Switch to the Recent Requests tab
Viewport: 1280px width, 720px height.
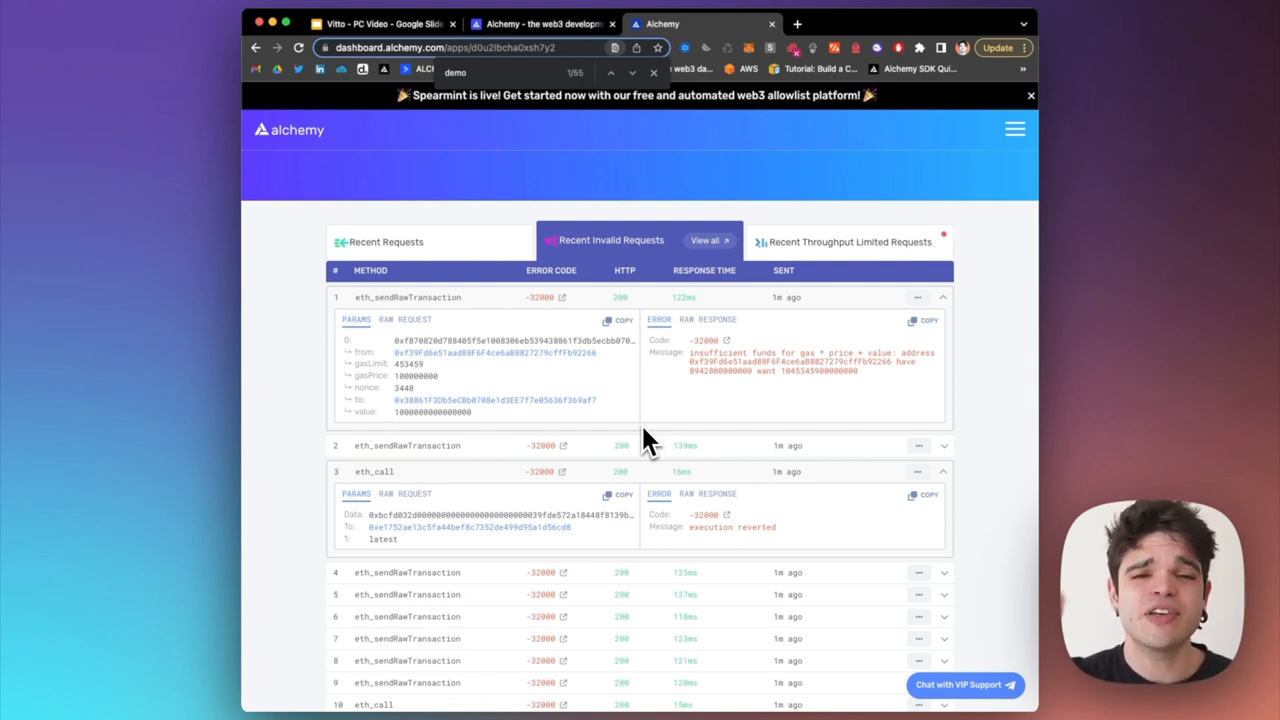tap(379, 242)
